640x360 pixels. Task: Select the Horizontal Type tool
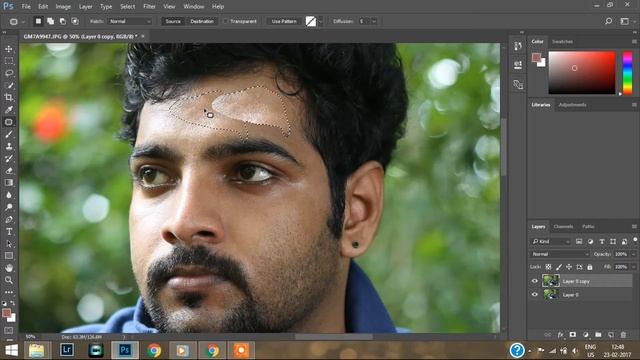click(9, 231)
